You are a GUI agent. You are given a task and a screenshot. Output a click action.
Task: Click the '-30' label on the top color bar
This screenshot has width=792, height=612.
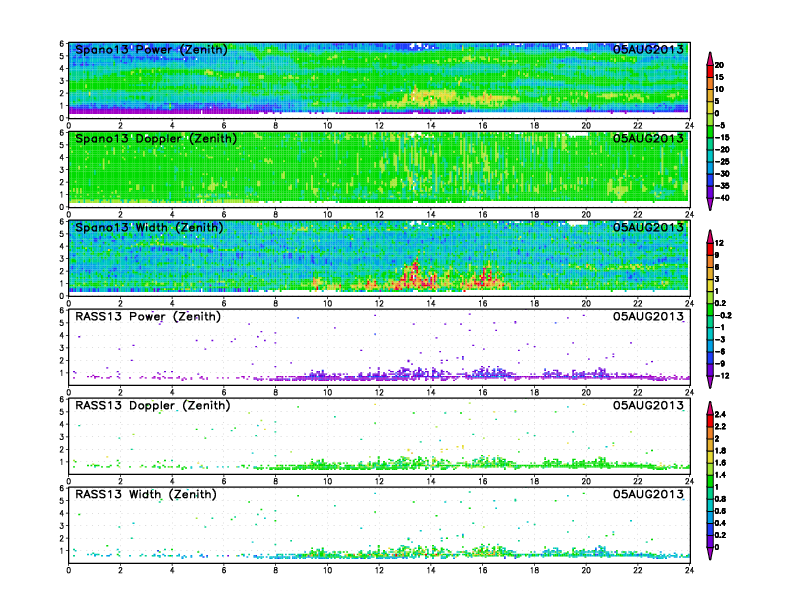[x=722, y=174]
